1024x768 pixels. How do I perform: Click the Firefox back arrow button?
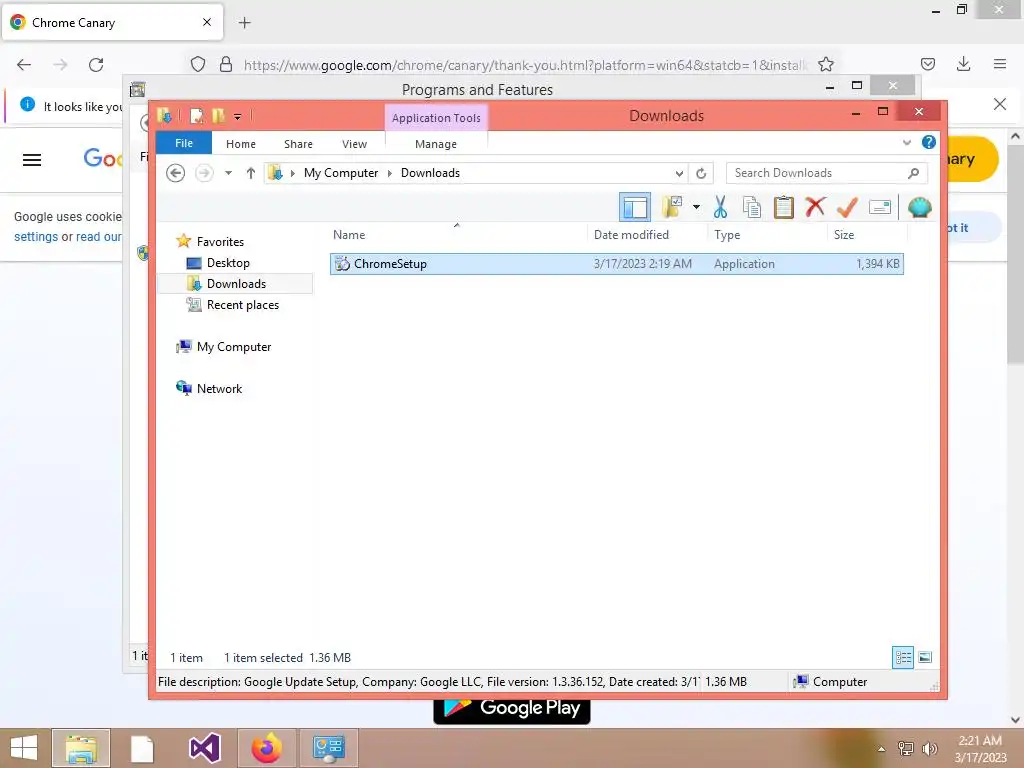(x=24, y=64)
